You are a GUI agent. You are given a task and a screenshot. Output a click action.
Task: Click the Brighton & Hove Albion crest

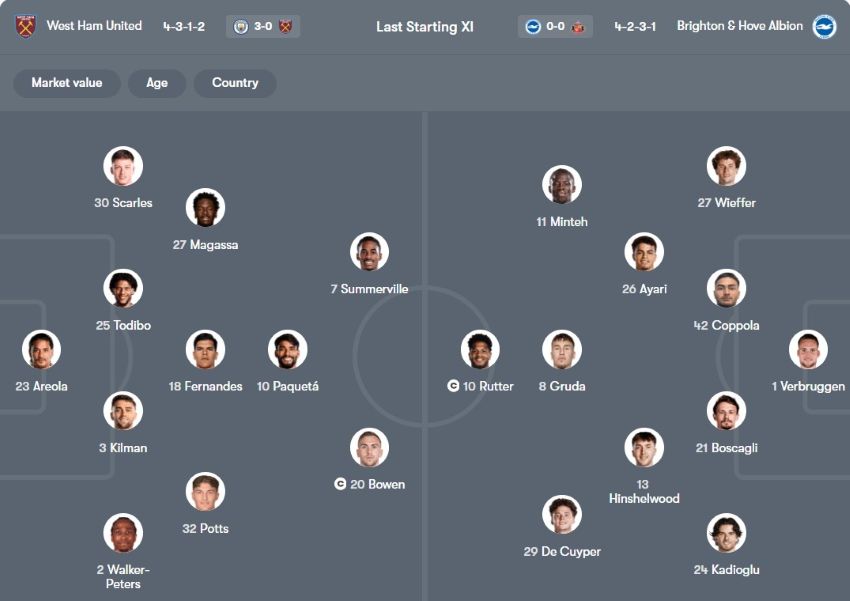824,26
